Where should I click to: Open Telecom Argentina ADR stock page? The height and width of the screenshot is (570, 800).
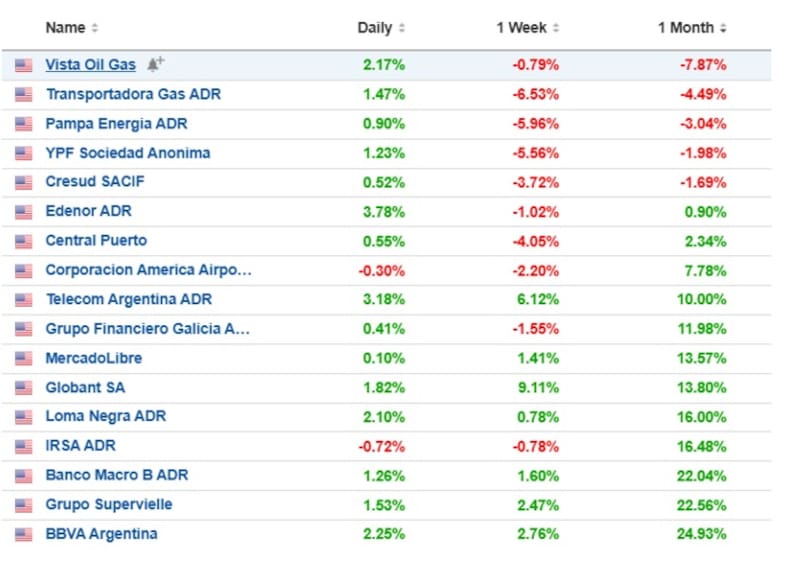(128, 299)
